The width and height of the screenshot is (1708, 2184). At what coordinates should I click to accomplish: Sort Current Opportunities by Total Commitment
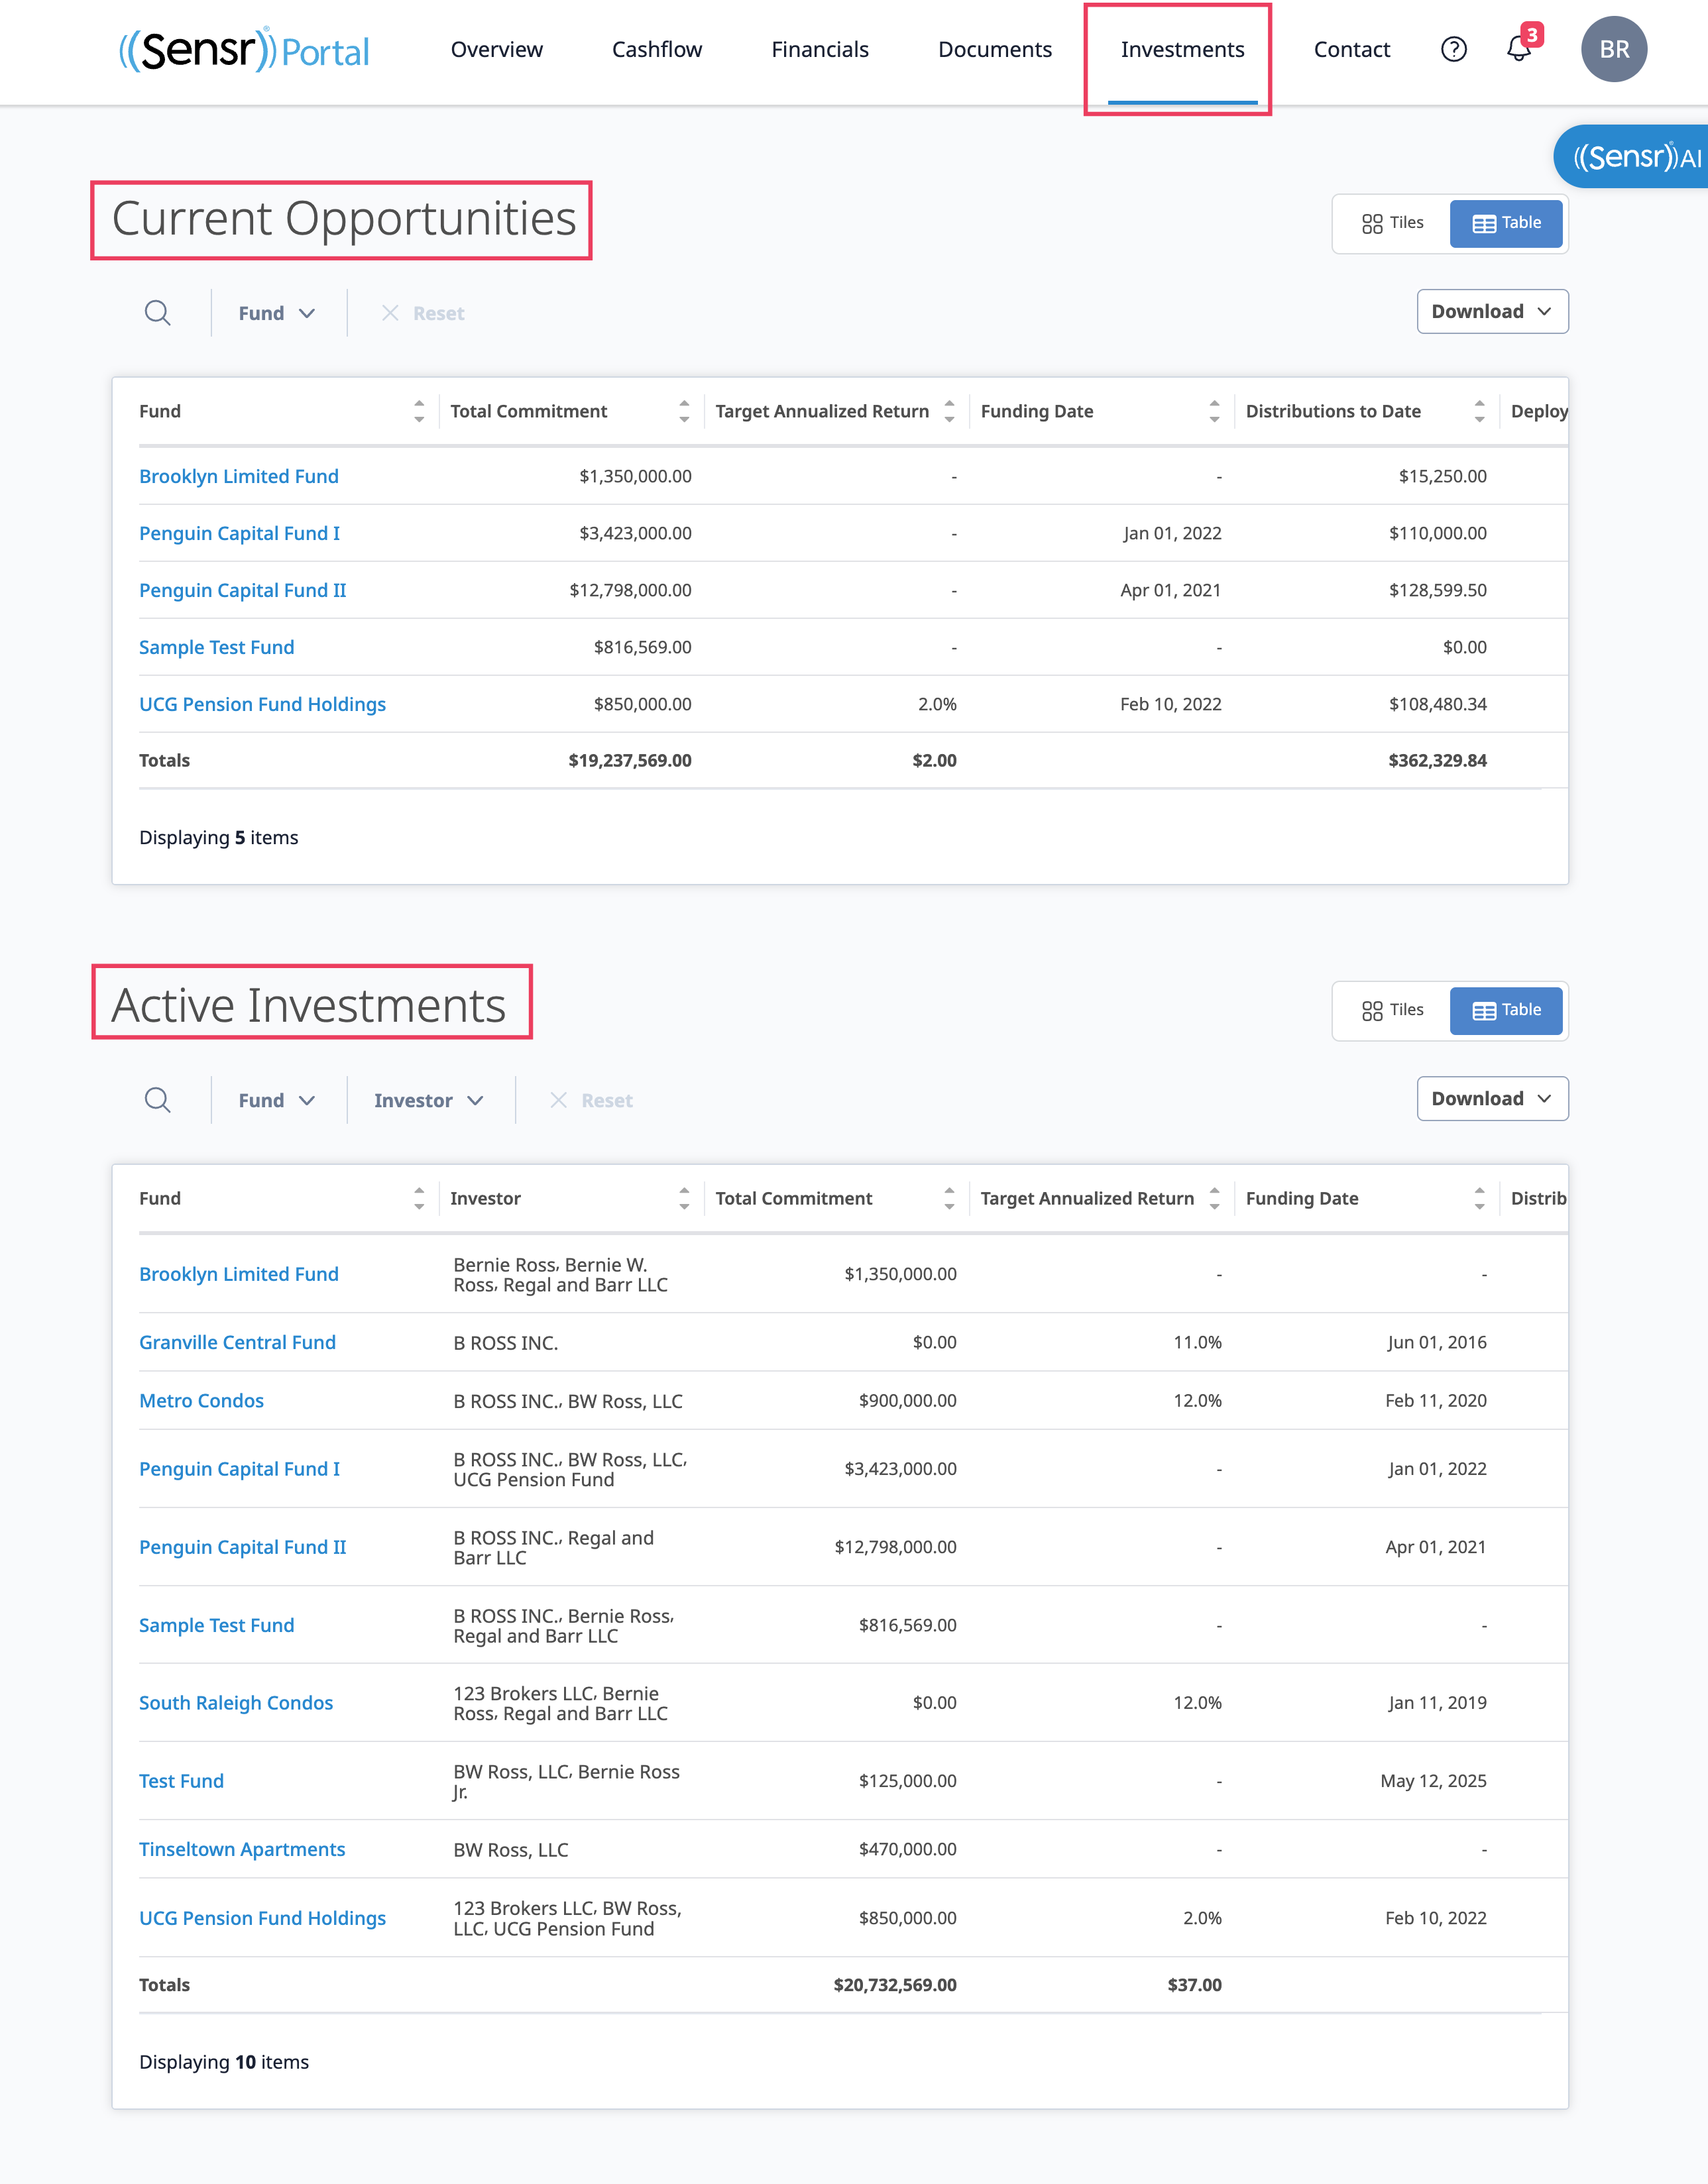pos(684,411)
